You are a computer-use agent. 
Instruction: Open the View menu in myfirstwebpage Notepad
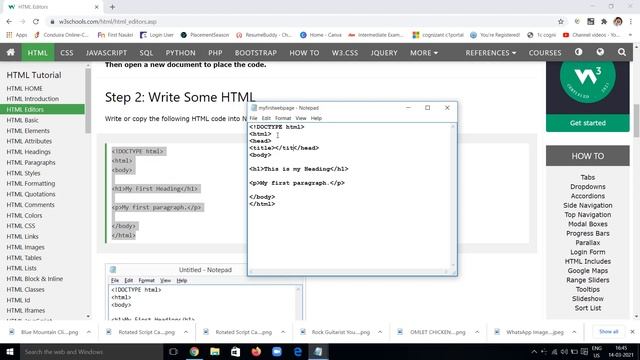tap(301, 118)
